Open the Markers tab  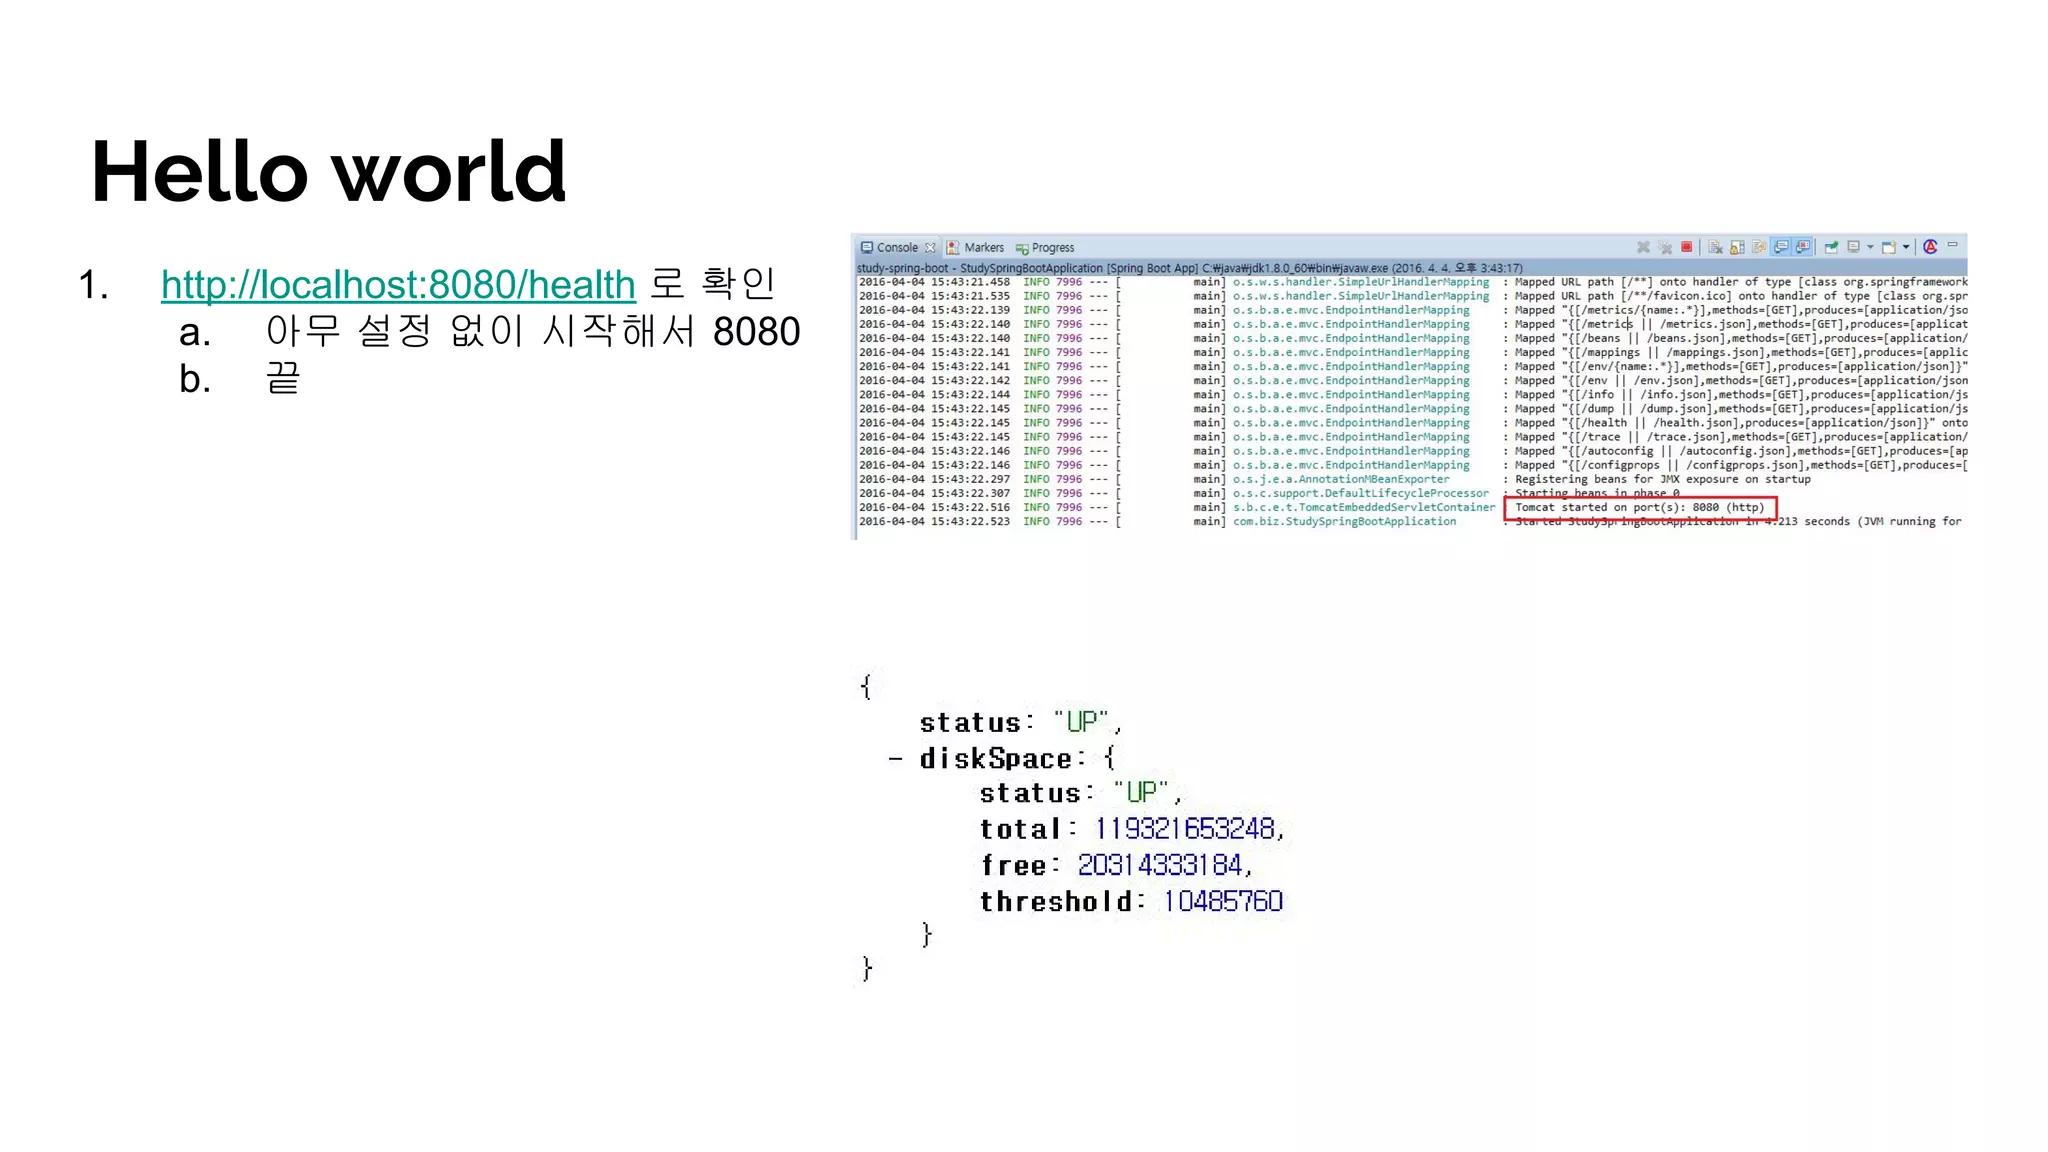[976, 247]
